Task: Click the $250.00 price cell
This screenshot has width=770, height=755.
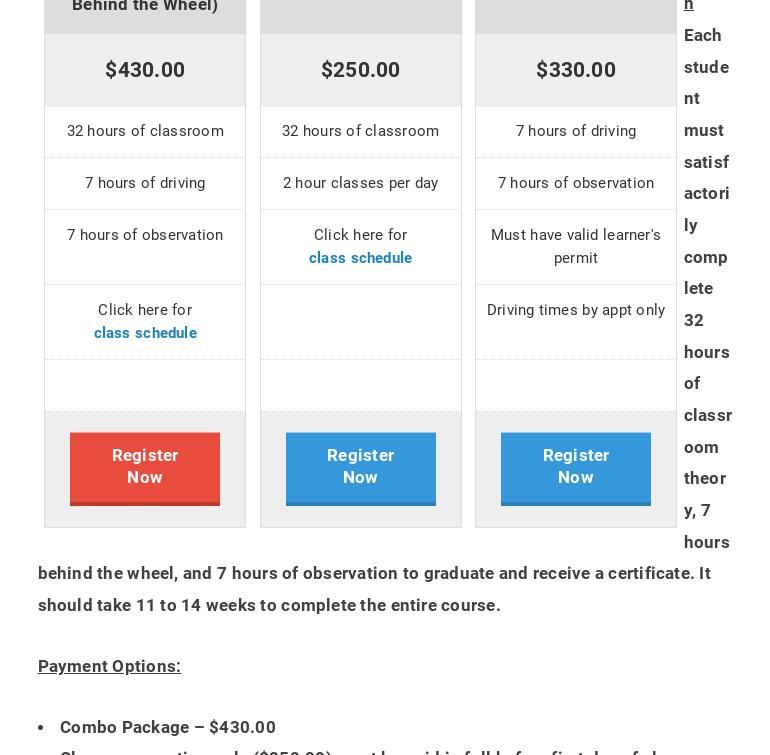Action: [x=360, y=70]
